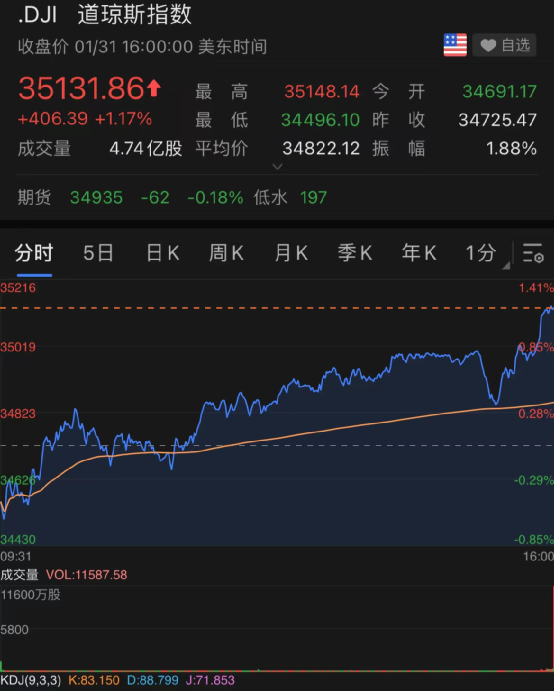This screenshot has width=554, height=691.
Task: Click the .DJI 道琼斯指数 title
Action: click(x=105, y=14)
